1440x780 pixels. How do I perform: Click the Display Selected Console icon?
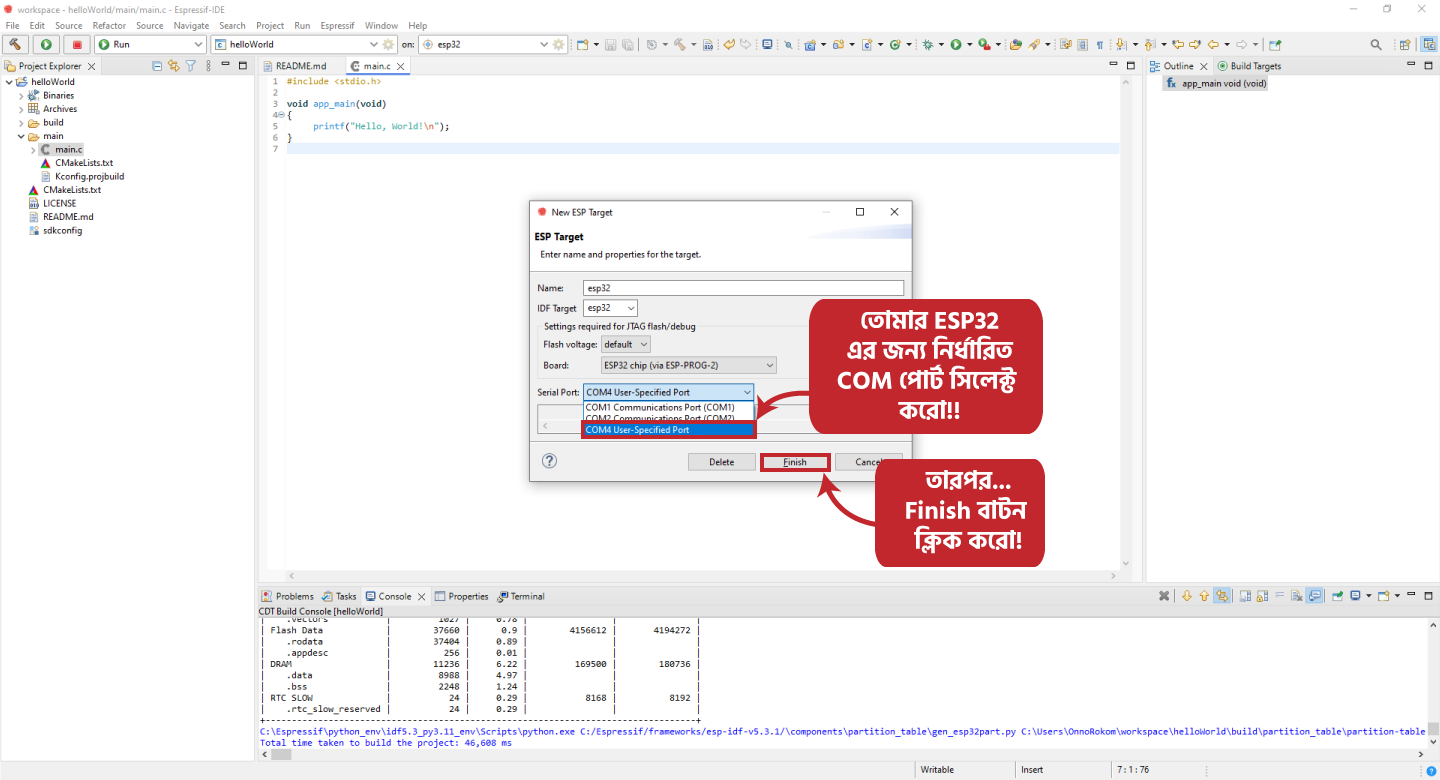click(x=1355, y=596)
